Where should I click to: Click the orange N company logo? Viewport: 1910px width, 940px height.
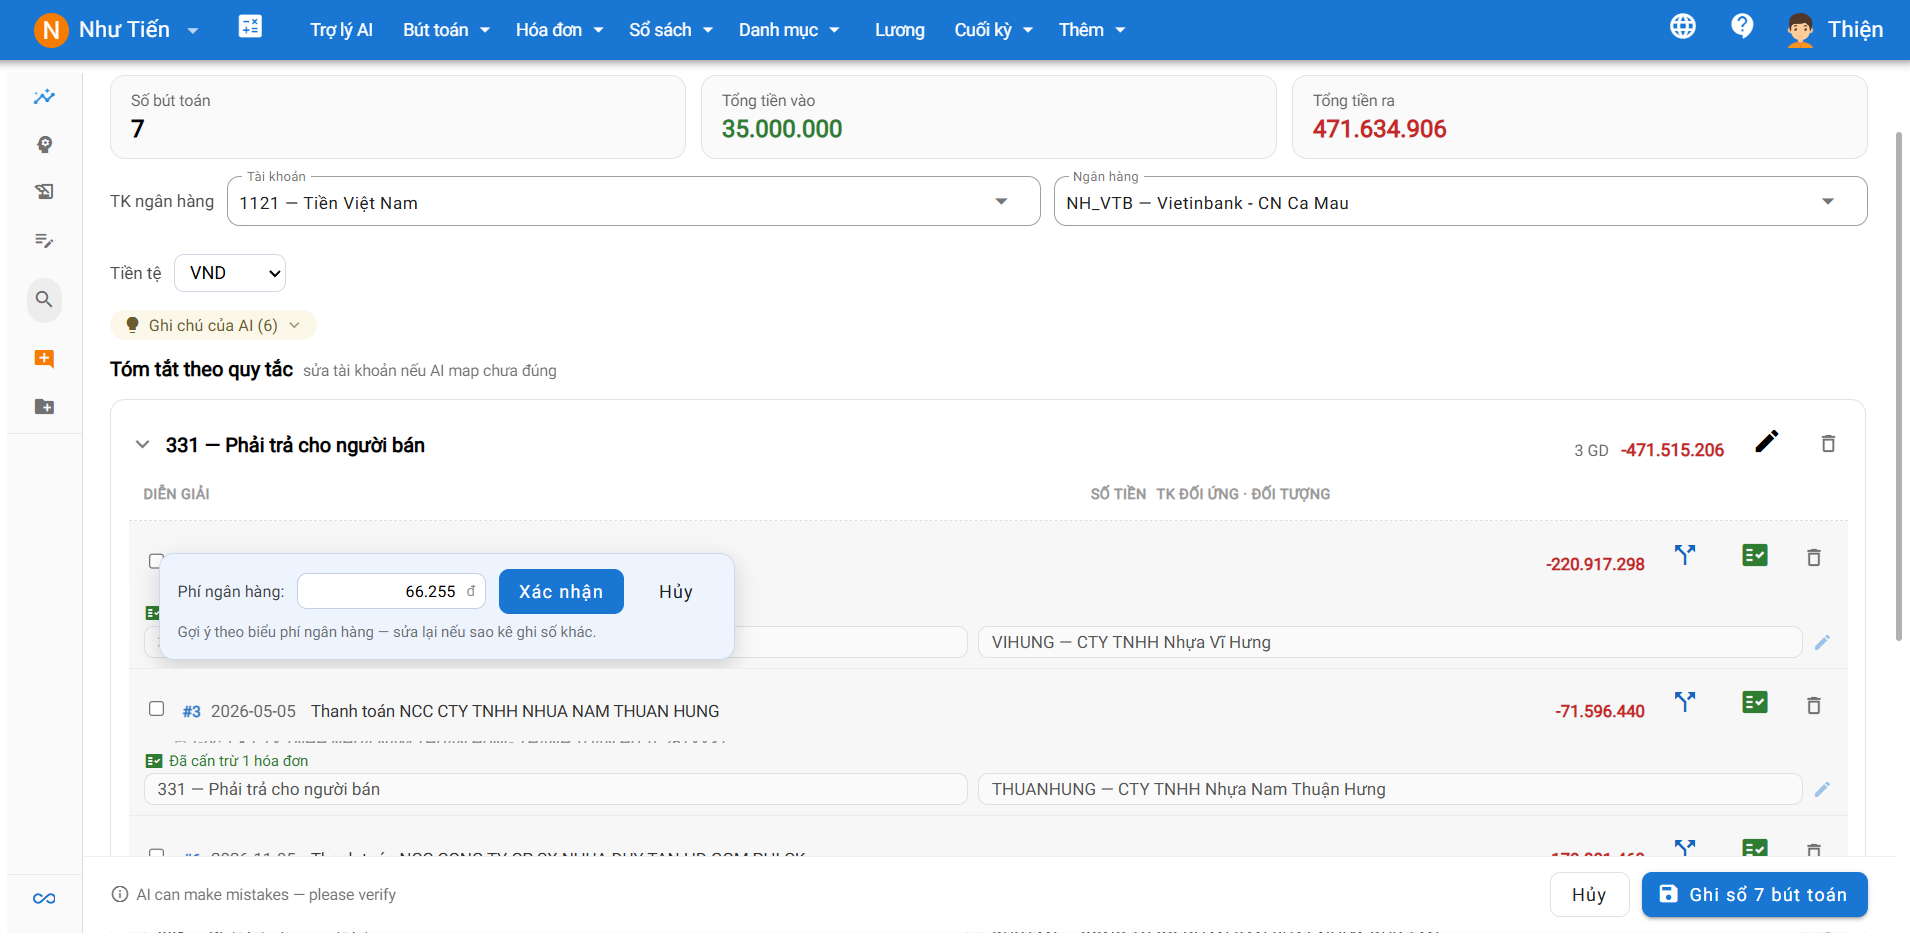coord(51,30)
